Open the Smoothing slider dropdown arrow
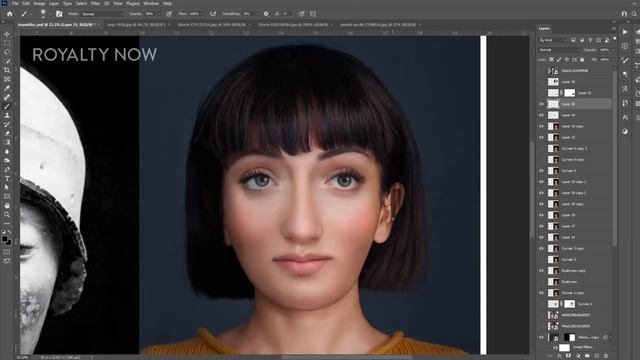Image resolution: width=640 pixels, height=360 pixels. 257,14
